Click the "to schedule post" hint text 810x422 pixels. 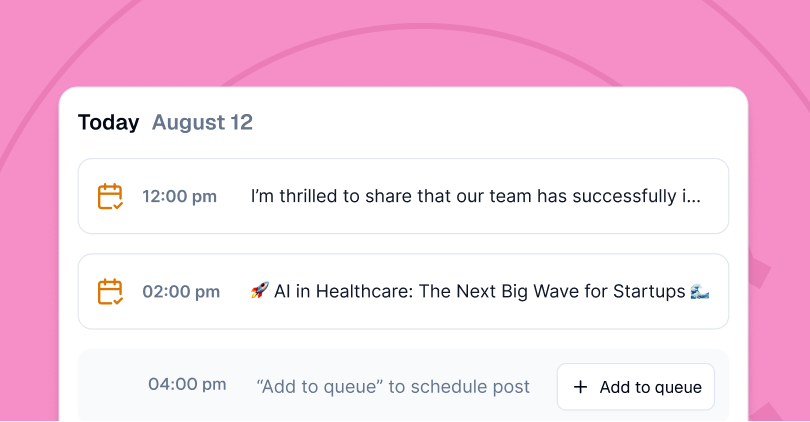tap(458, 387)
